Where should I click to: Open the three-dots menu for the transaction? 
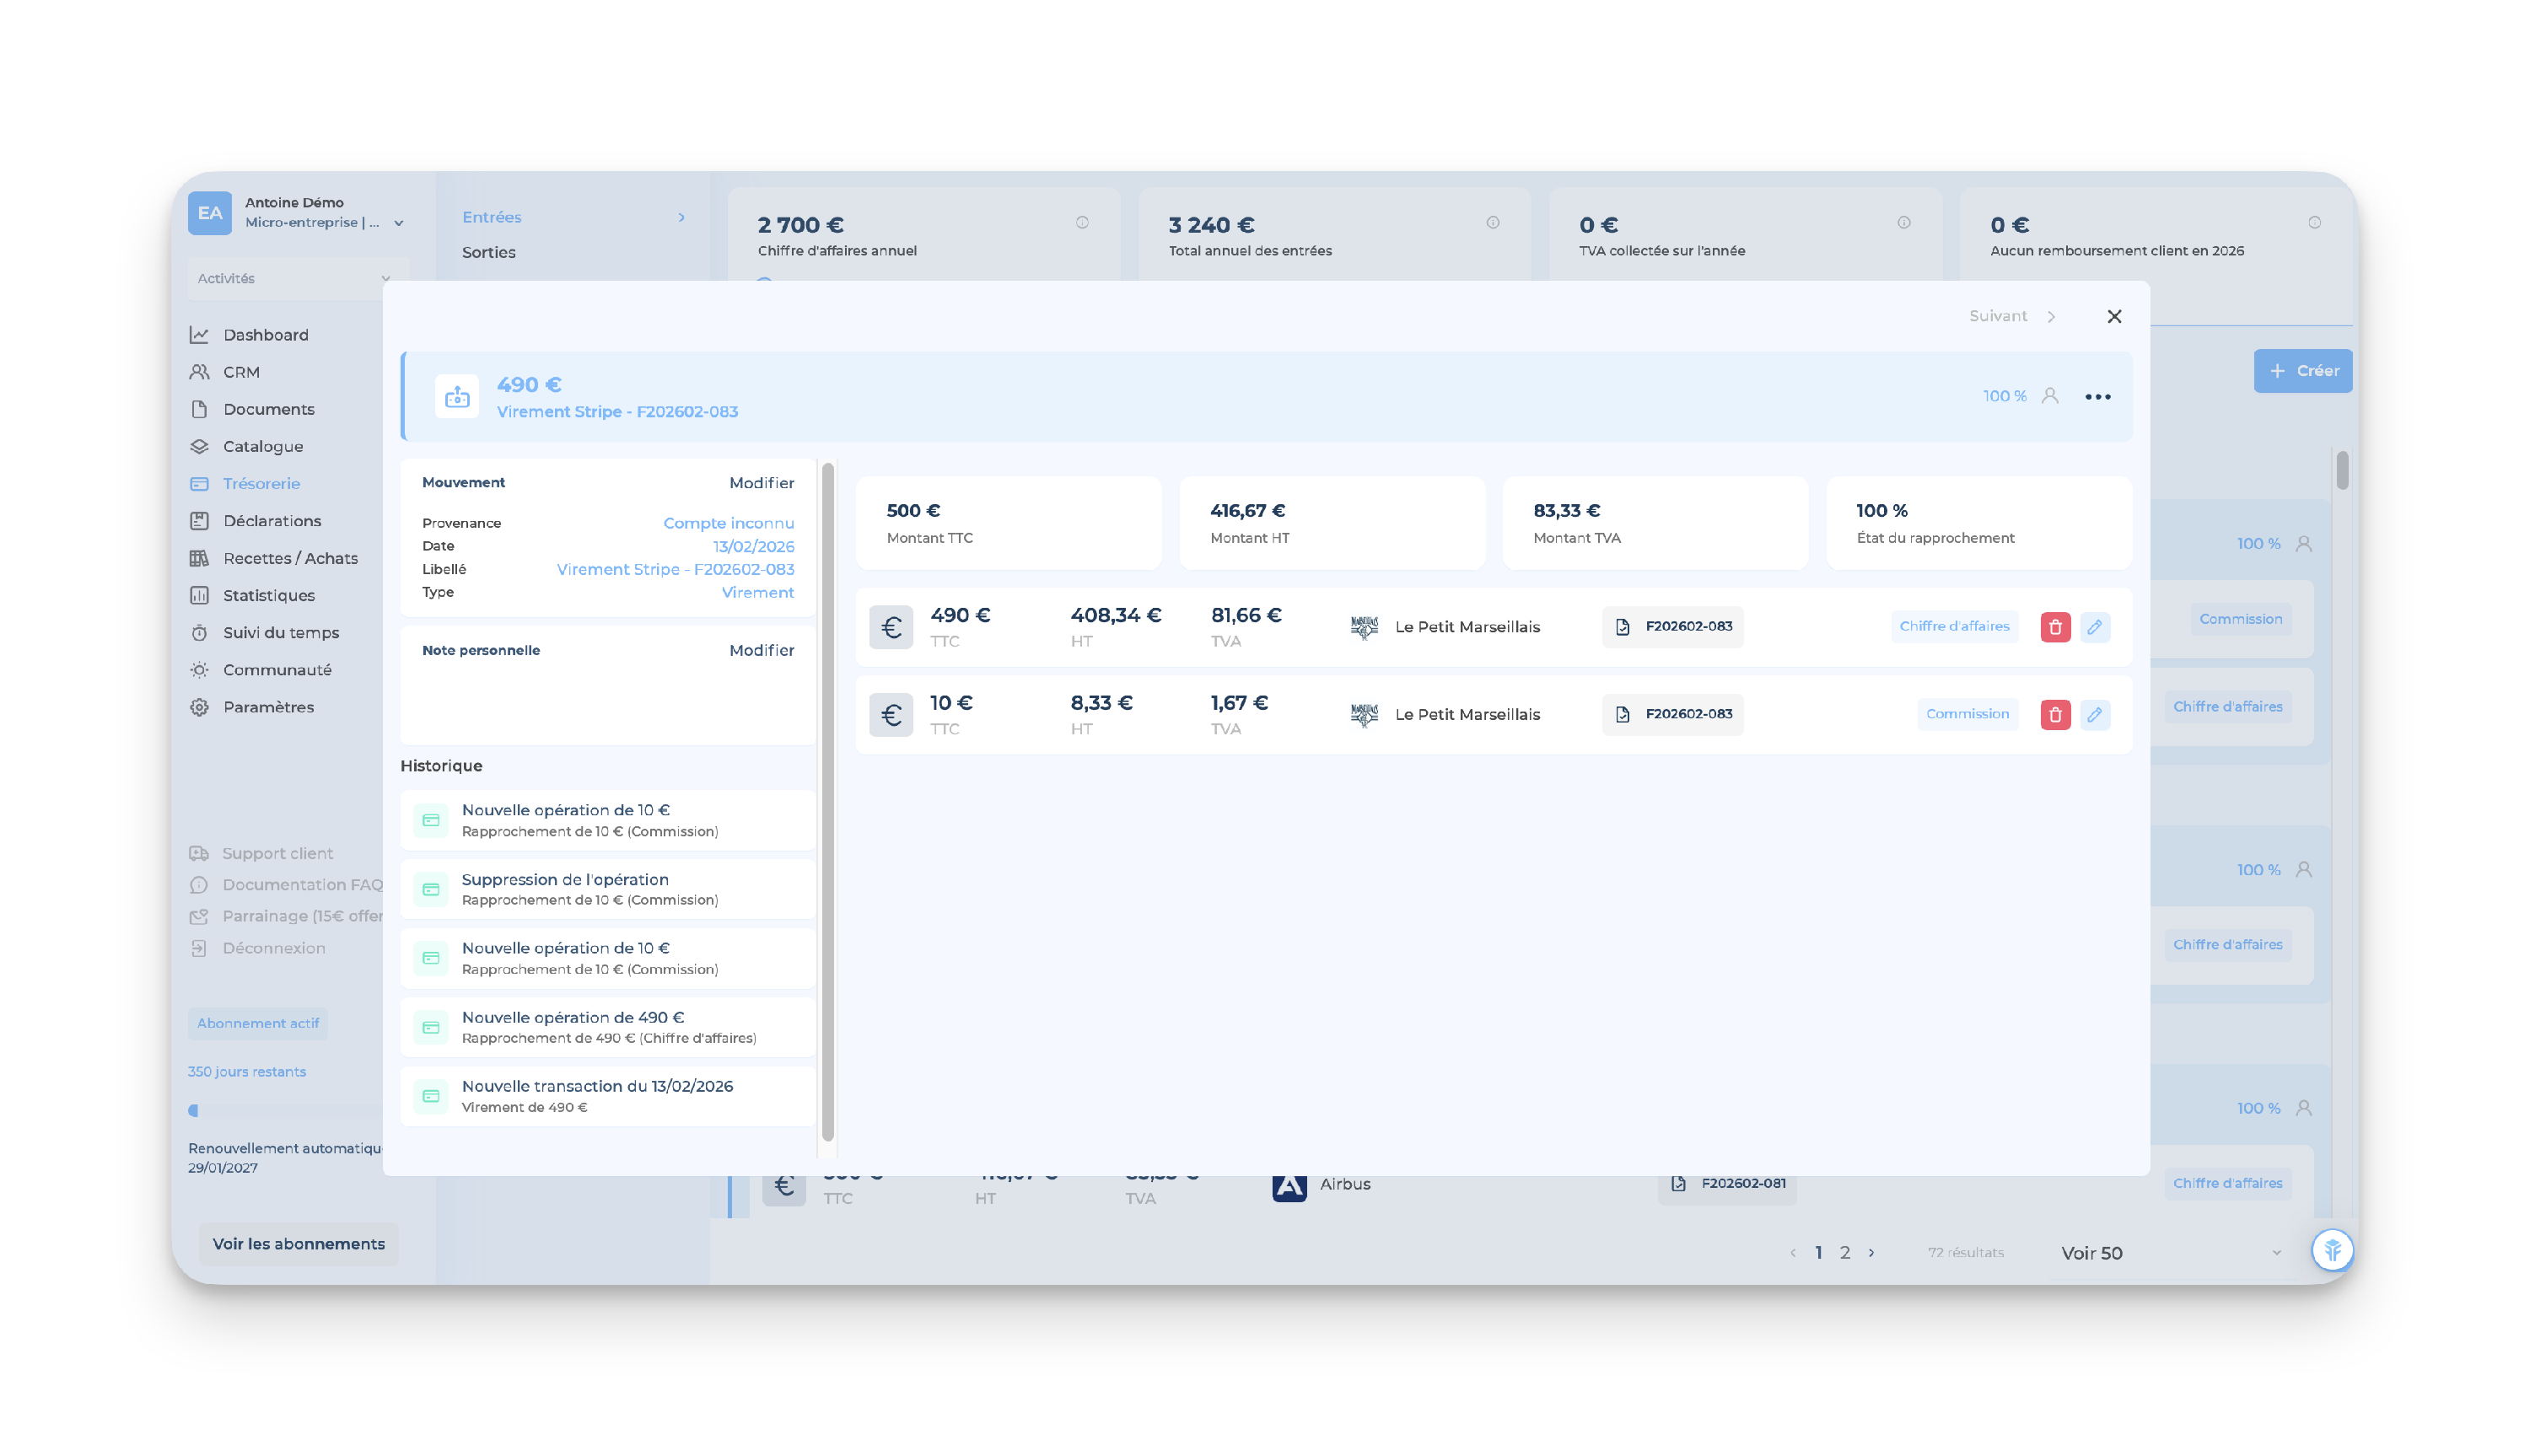[2097, 397]
